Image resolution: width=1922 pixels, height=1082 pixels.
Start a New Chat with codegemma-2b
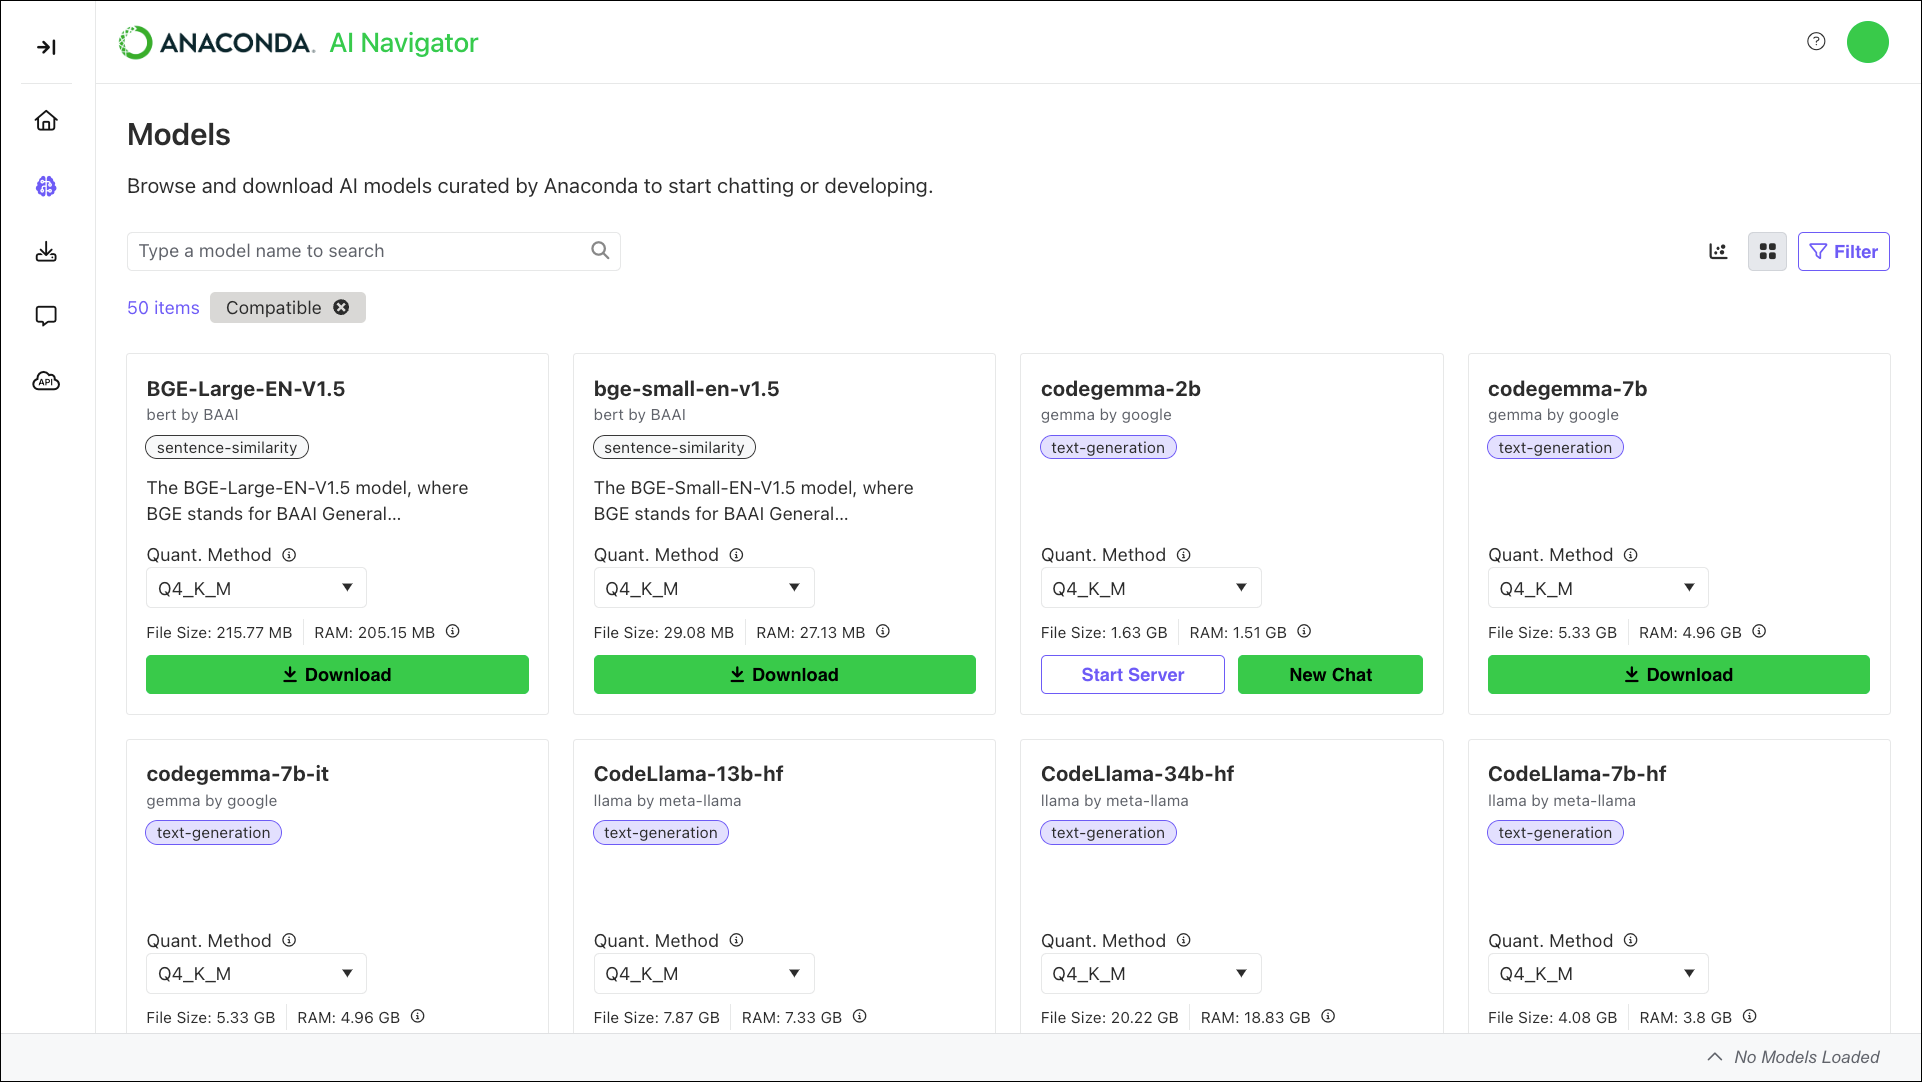point(1330,674)
